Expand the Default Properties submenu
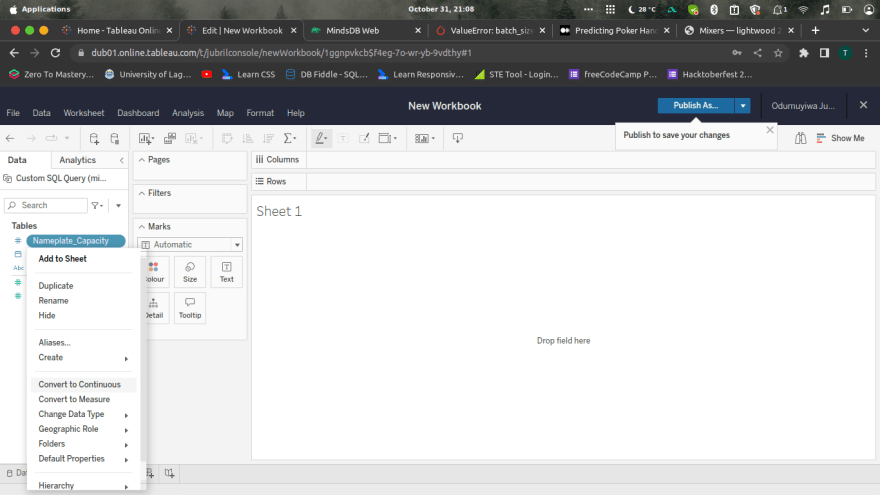This screenshot has width=880, height=495. [x=83, y=459]
